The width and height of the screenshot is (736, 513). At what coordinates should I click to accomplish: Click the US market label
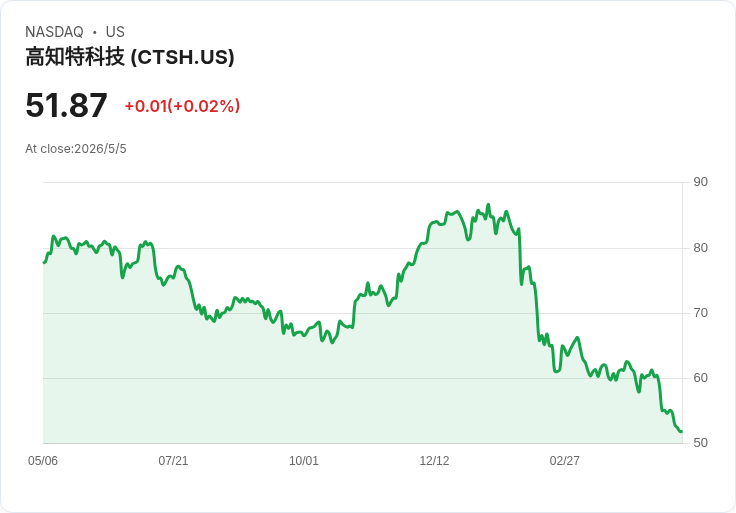coord(115,31)
